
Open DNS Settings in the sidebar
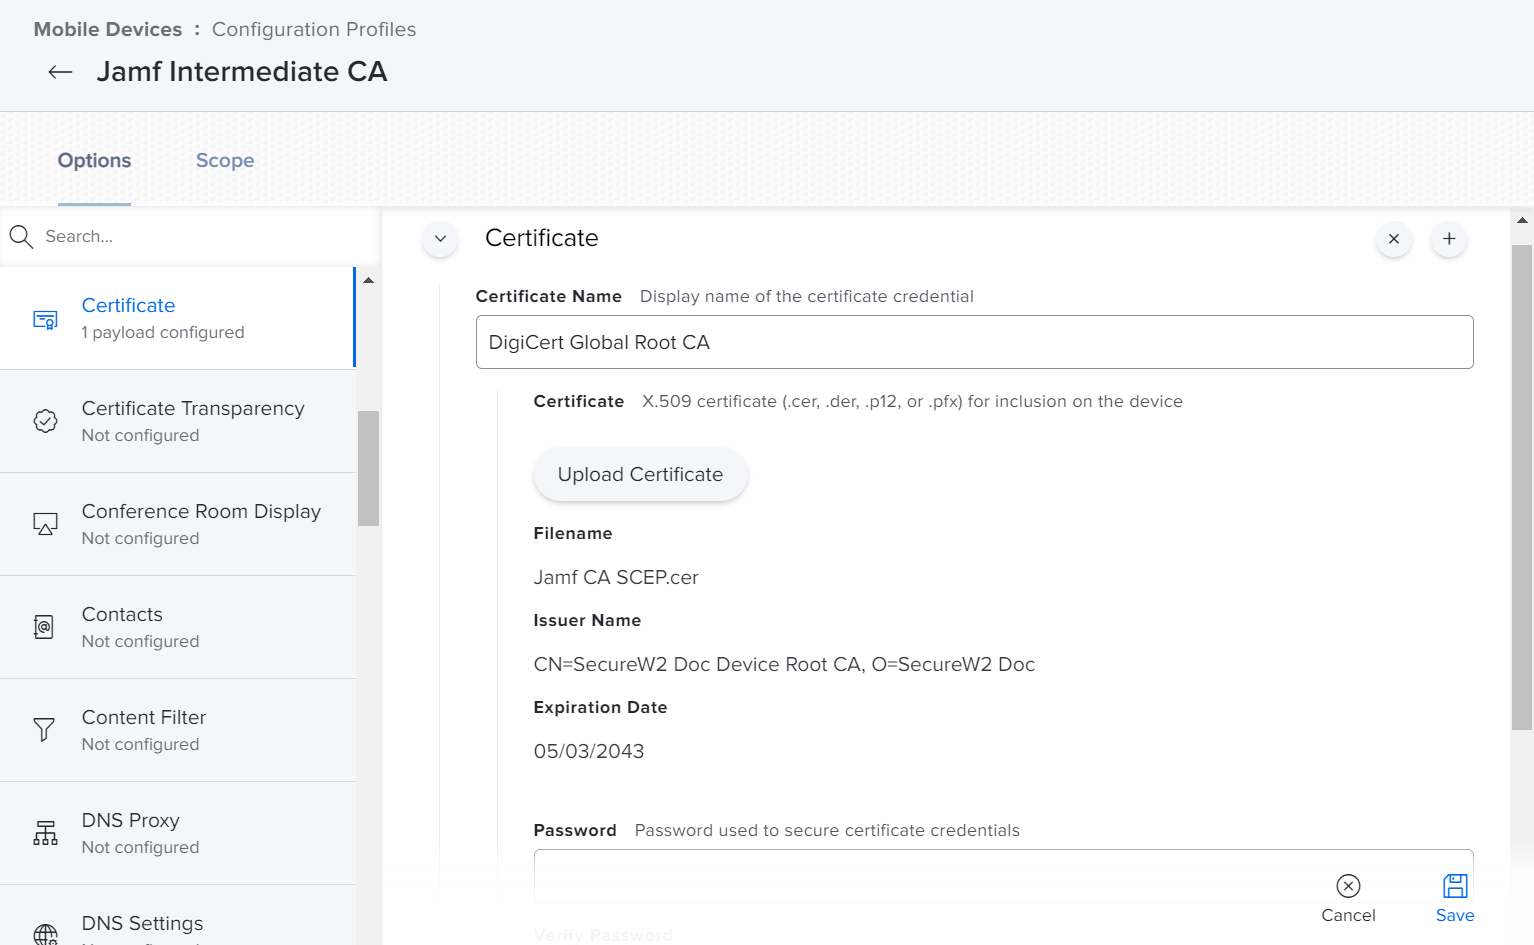(x=143, y=924)
